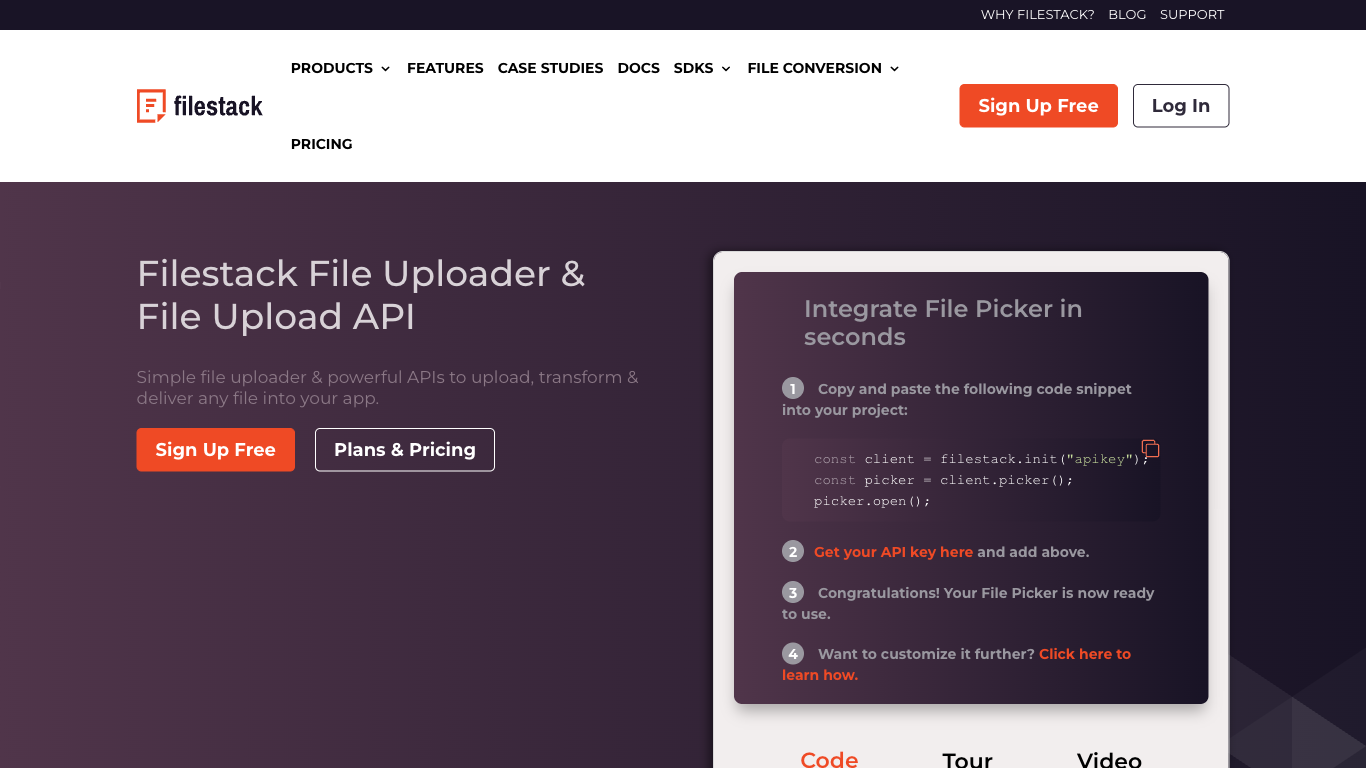Open the Pricing nav item

tap(322, 144)
